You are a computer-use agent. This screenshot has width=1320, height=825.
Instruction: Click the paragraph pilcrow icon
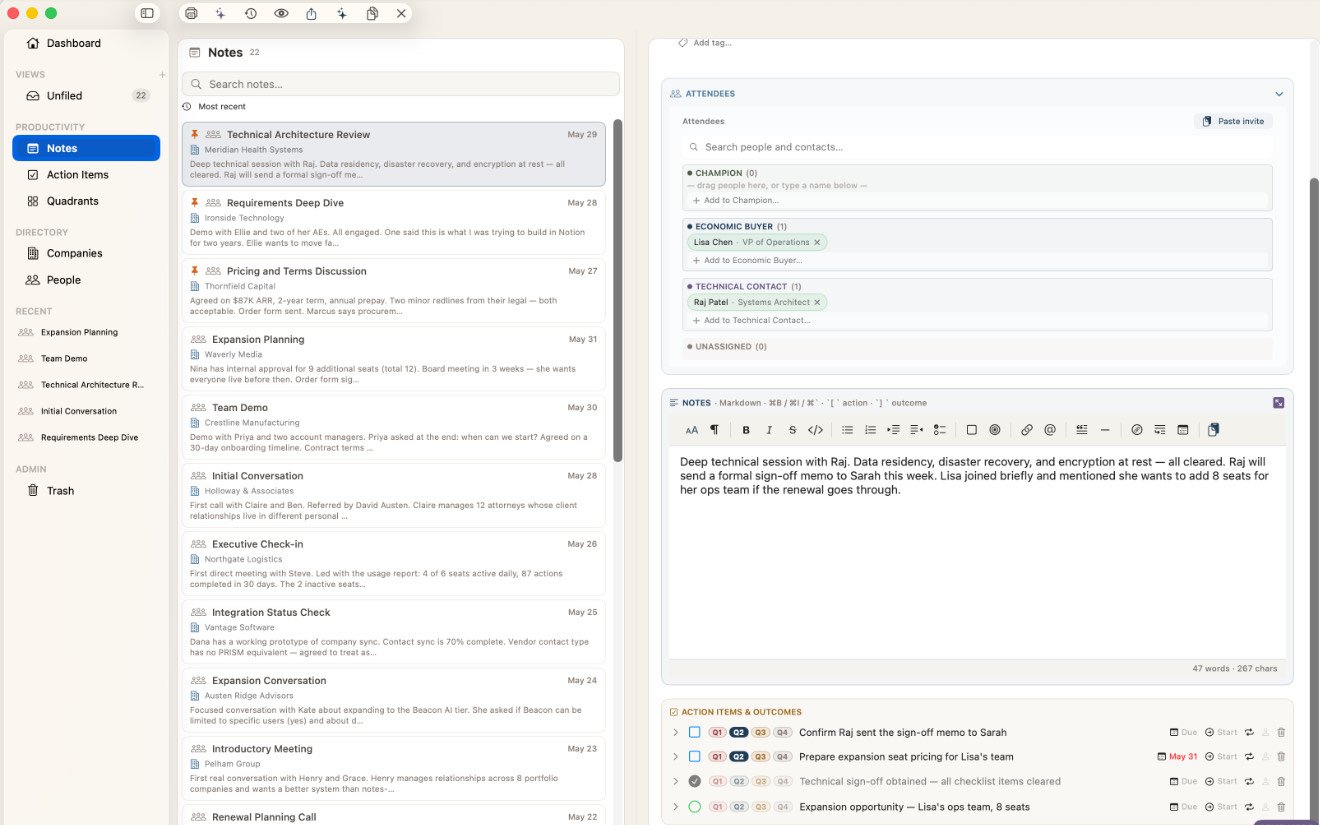(x=714, y=430)
